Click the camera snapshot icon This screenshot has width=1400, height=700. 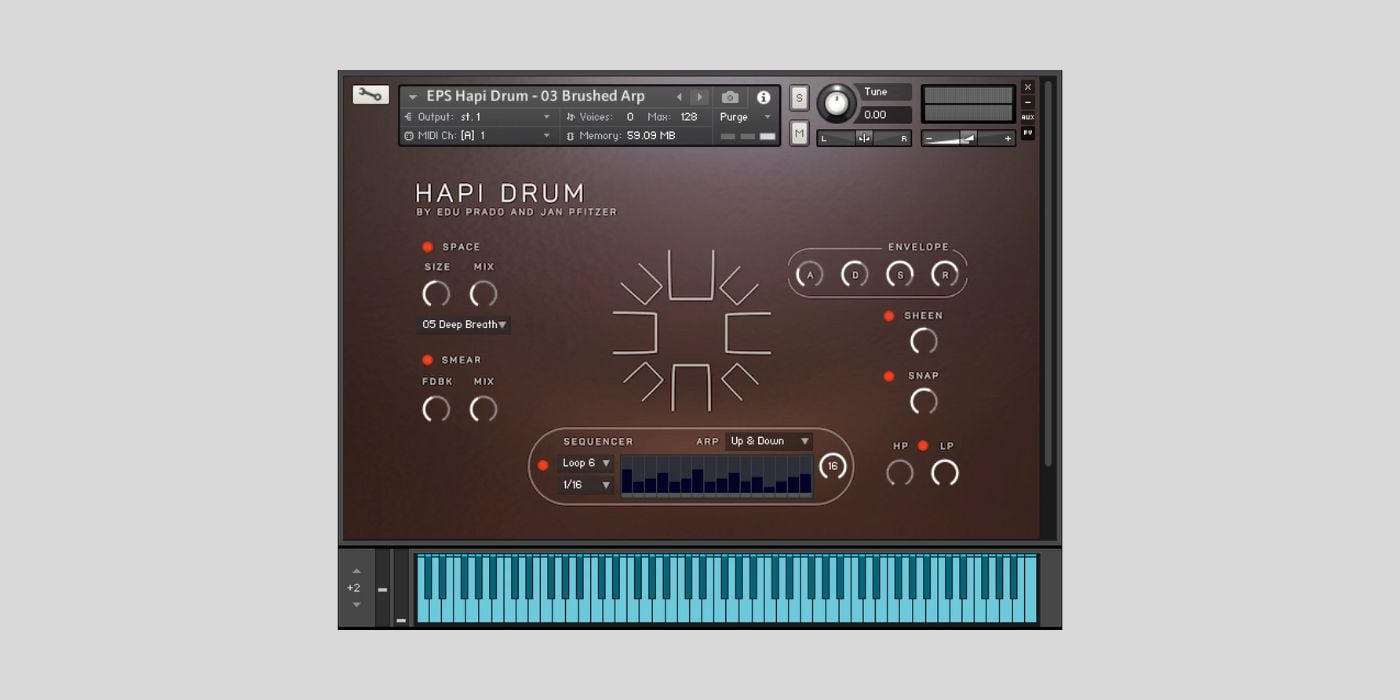[x=730, y=96]
